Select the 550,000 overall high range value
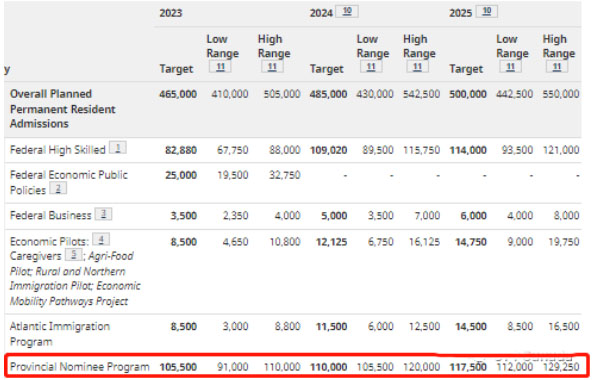Screen dimensions: 592x380 point(561,94)
